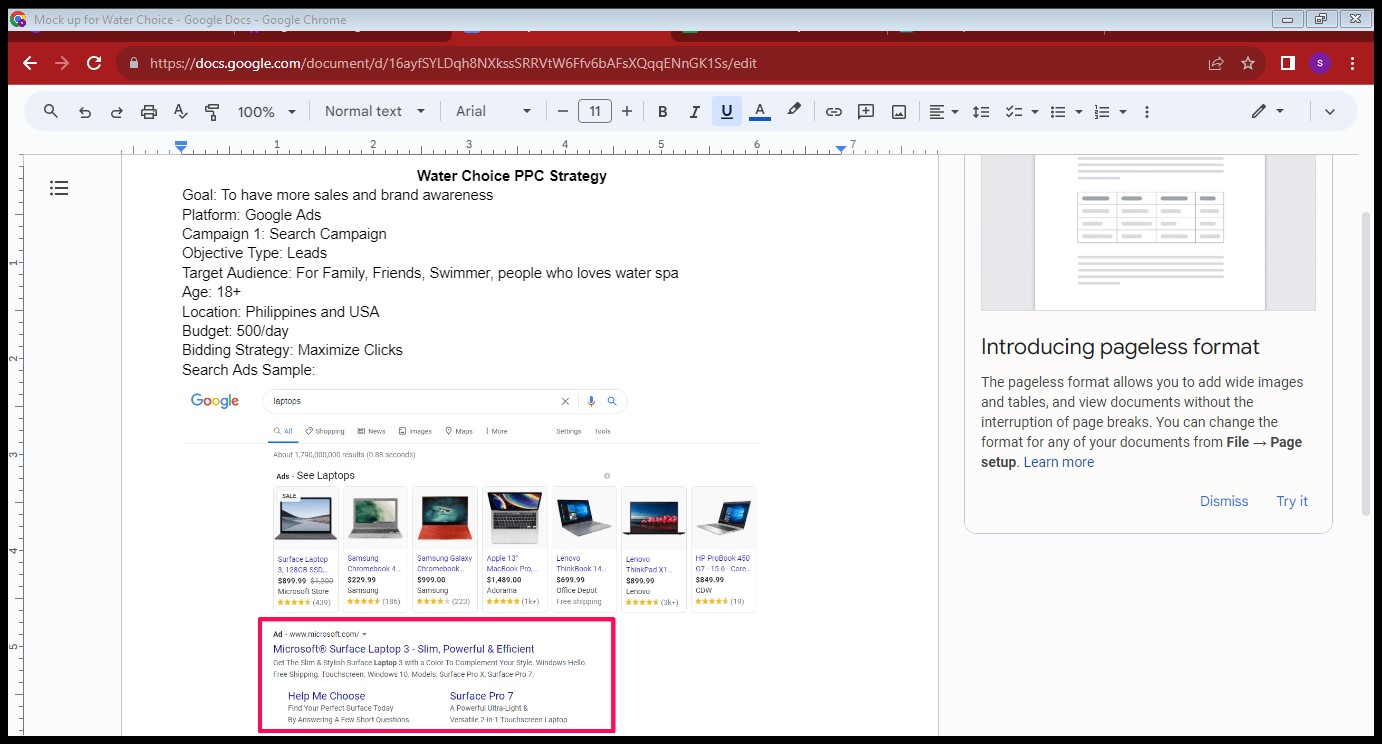Screen dimensions: 1382x744
Task: Open the Chrome side panel
Action: 1288,63
